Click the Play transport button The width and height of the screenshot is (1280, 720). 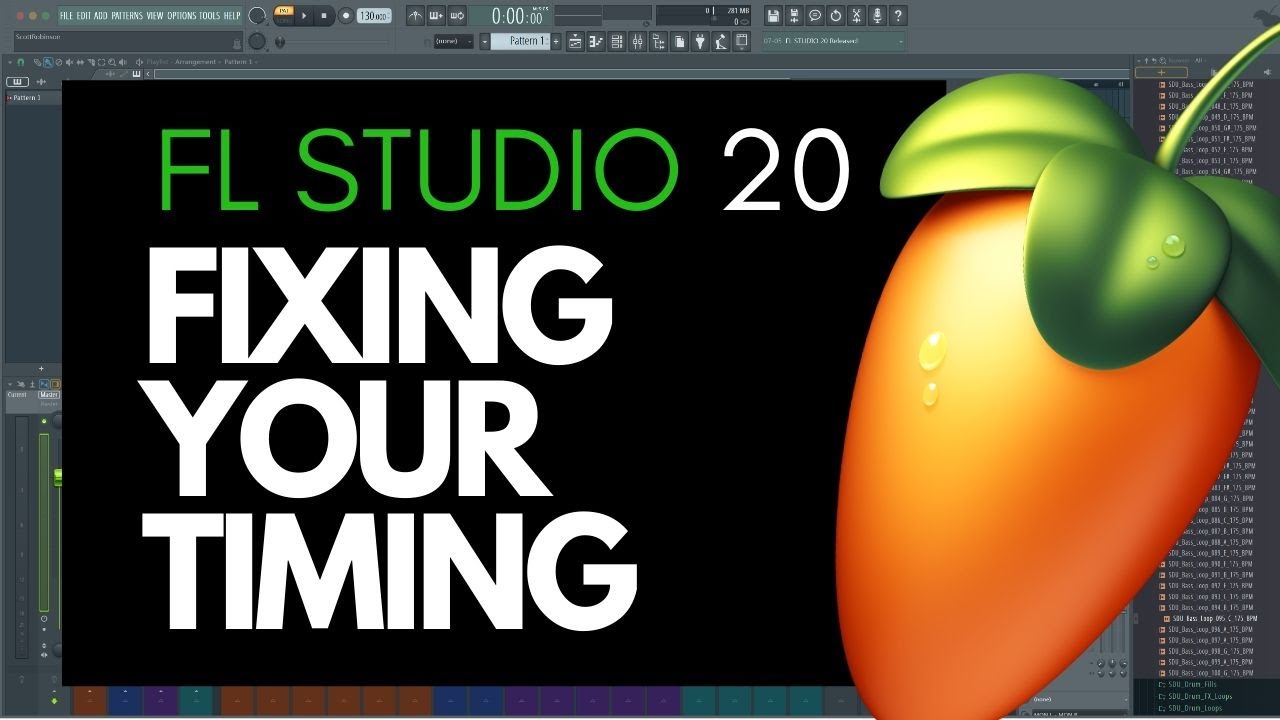tap(304, 16)
